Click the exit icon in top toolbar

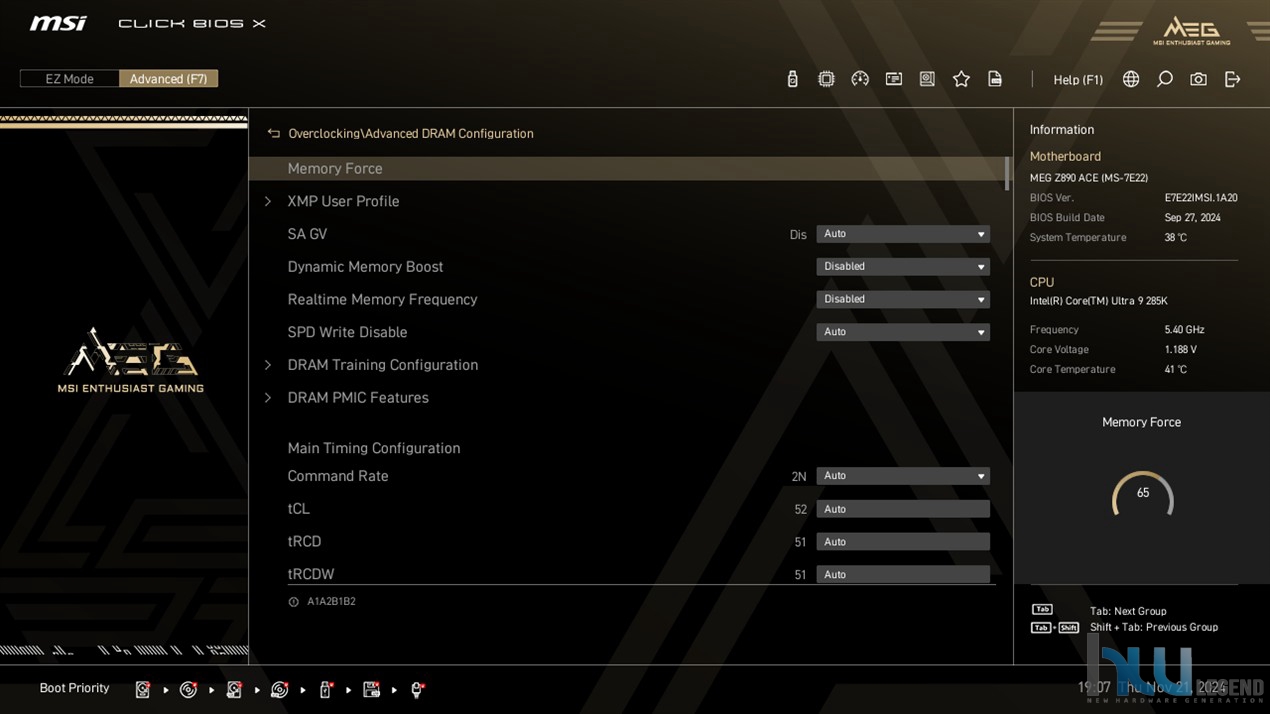pyautogui.click(x=1232, y=79)
